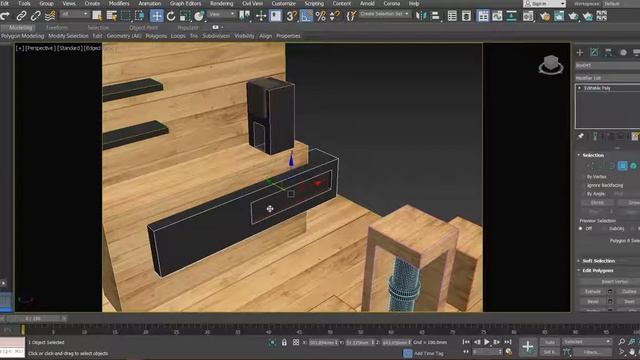Toggle the Ribbon display icon
Image resolution: width=640 pixels, height=360 pixels.
point(483,16)
